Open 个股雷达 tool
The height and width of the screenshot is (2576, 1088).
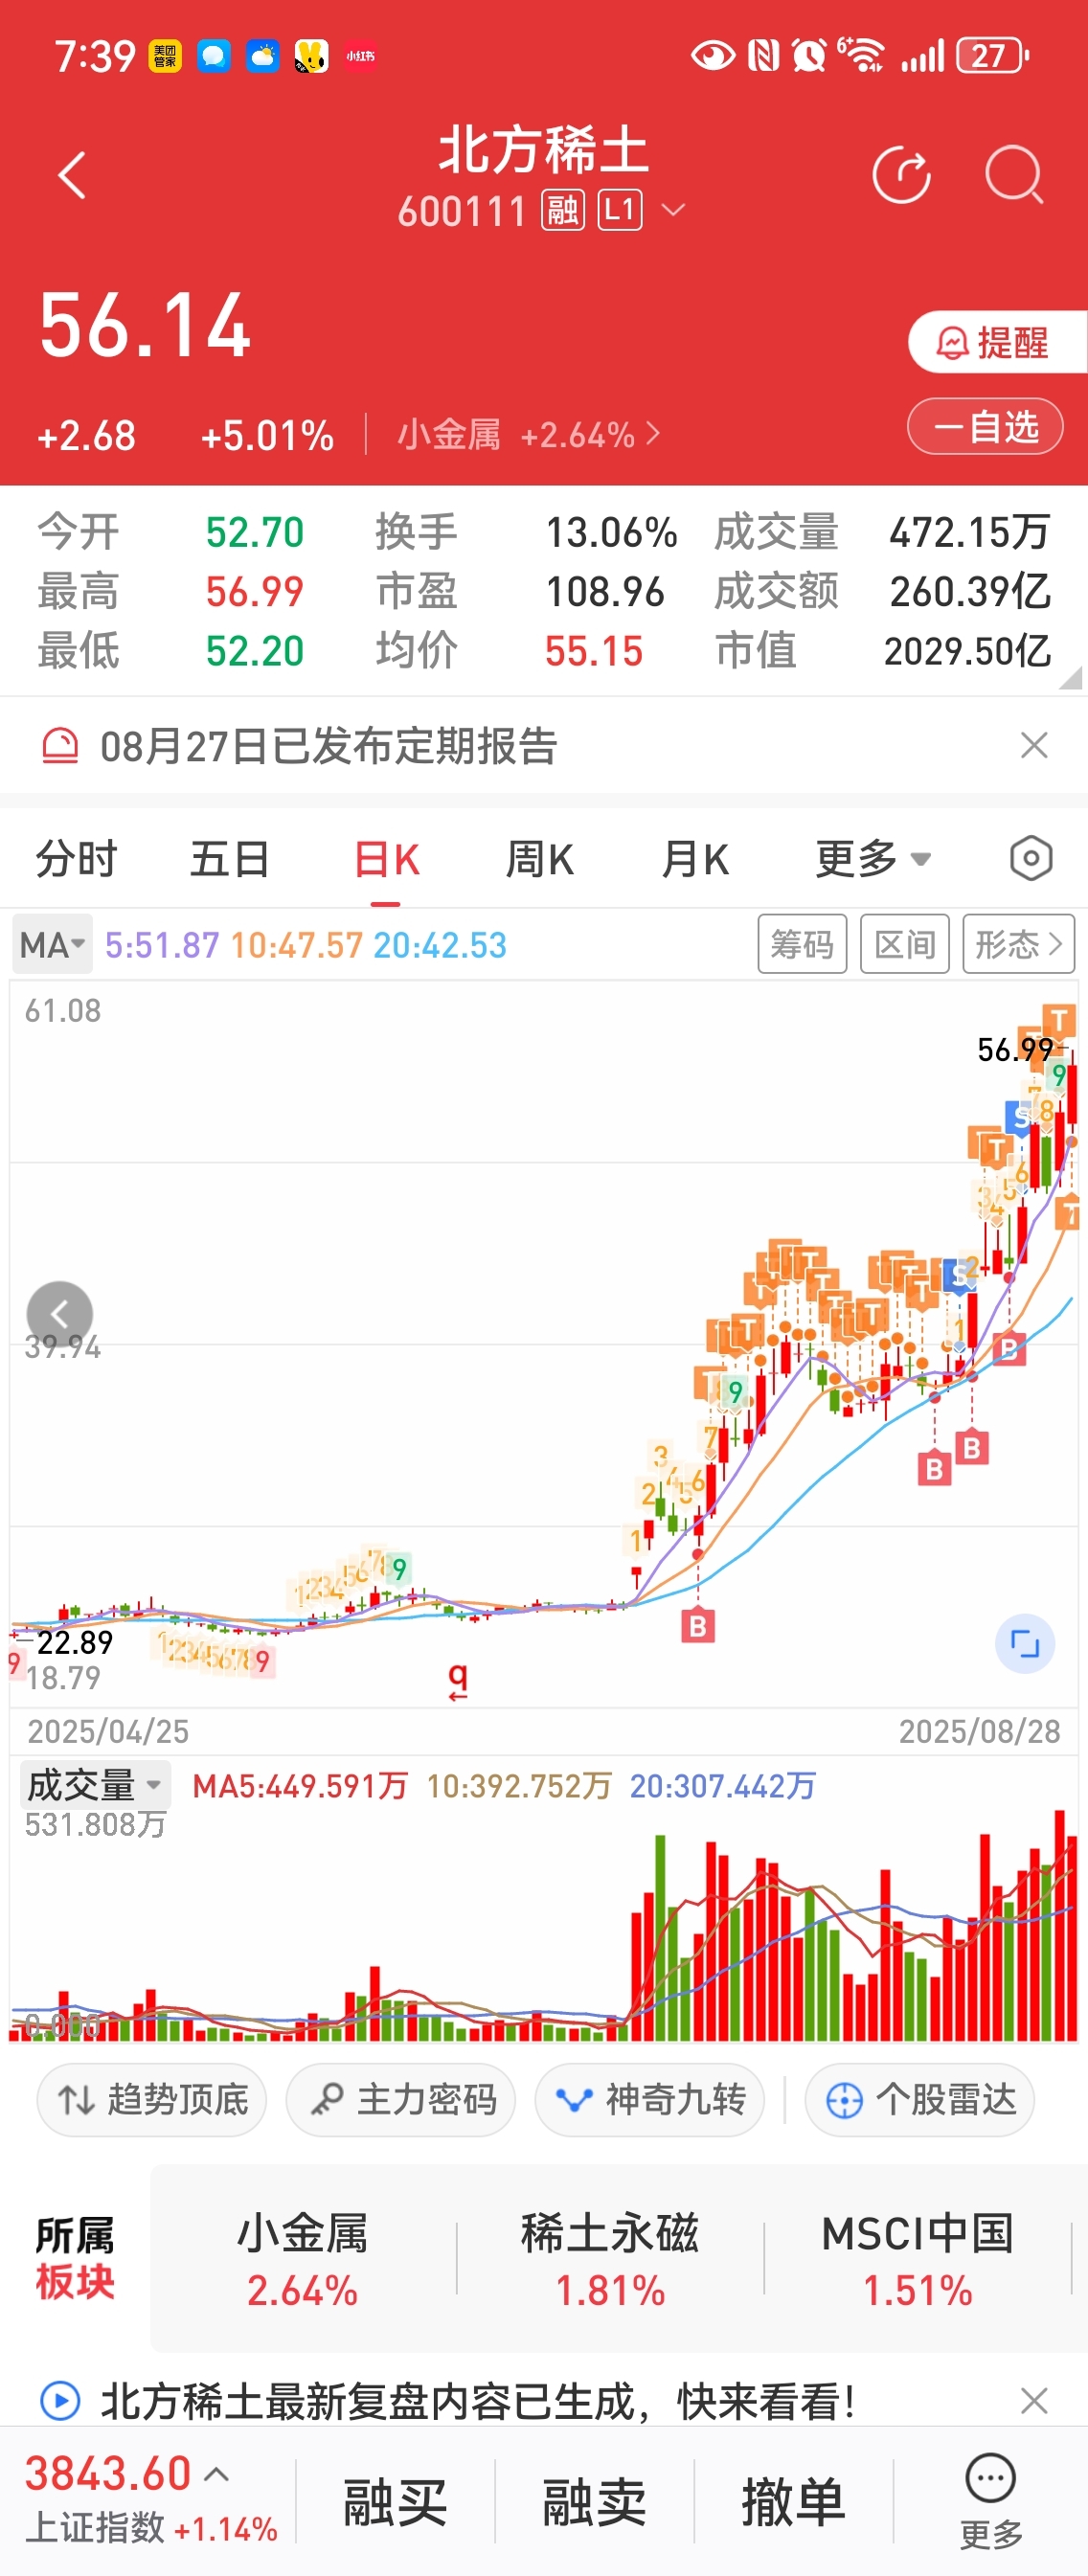[920, 2099]
